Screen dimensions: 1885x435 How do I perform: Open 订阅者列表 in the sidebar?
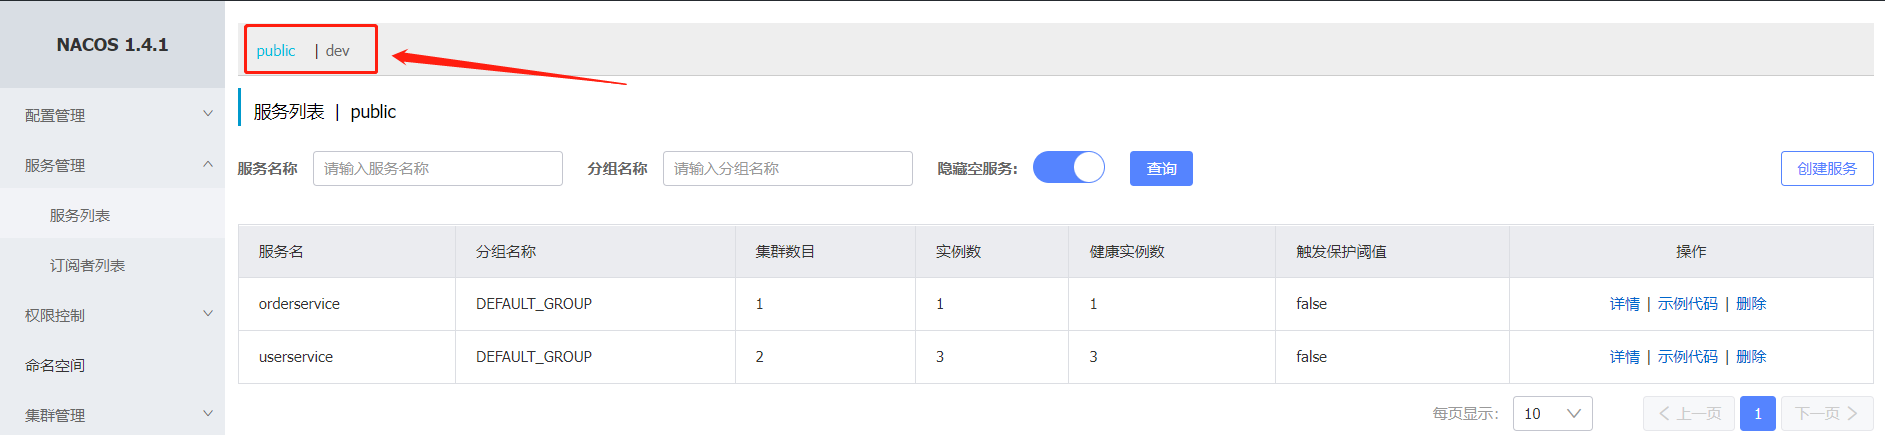click(x=87, y=265)
